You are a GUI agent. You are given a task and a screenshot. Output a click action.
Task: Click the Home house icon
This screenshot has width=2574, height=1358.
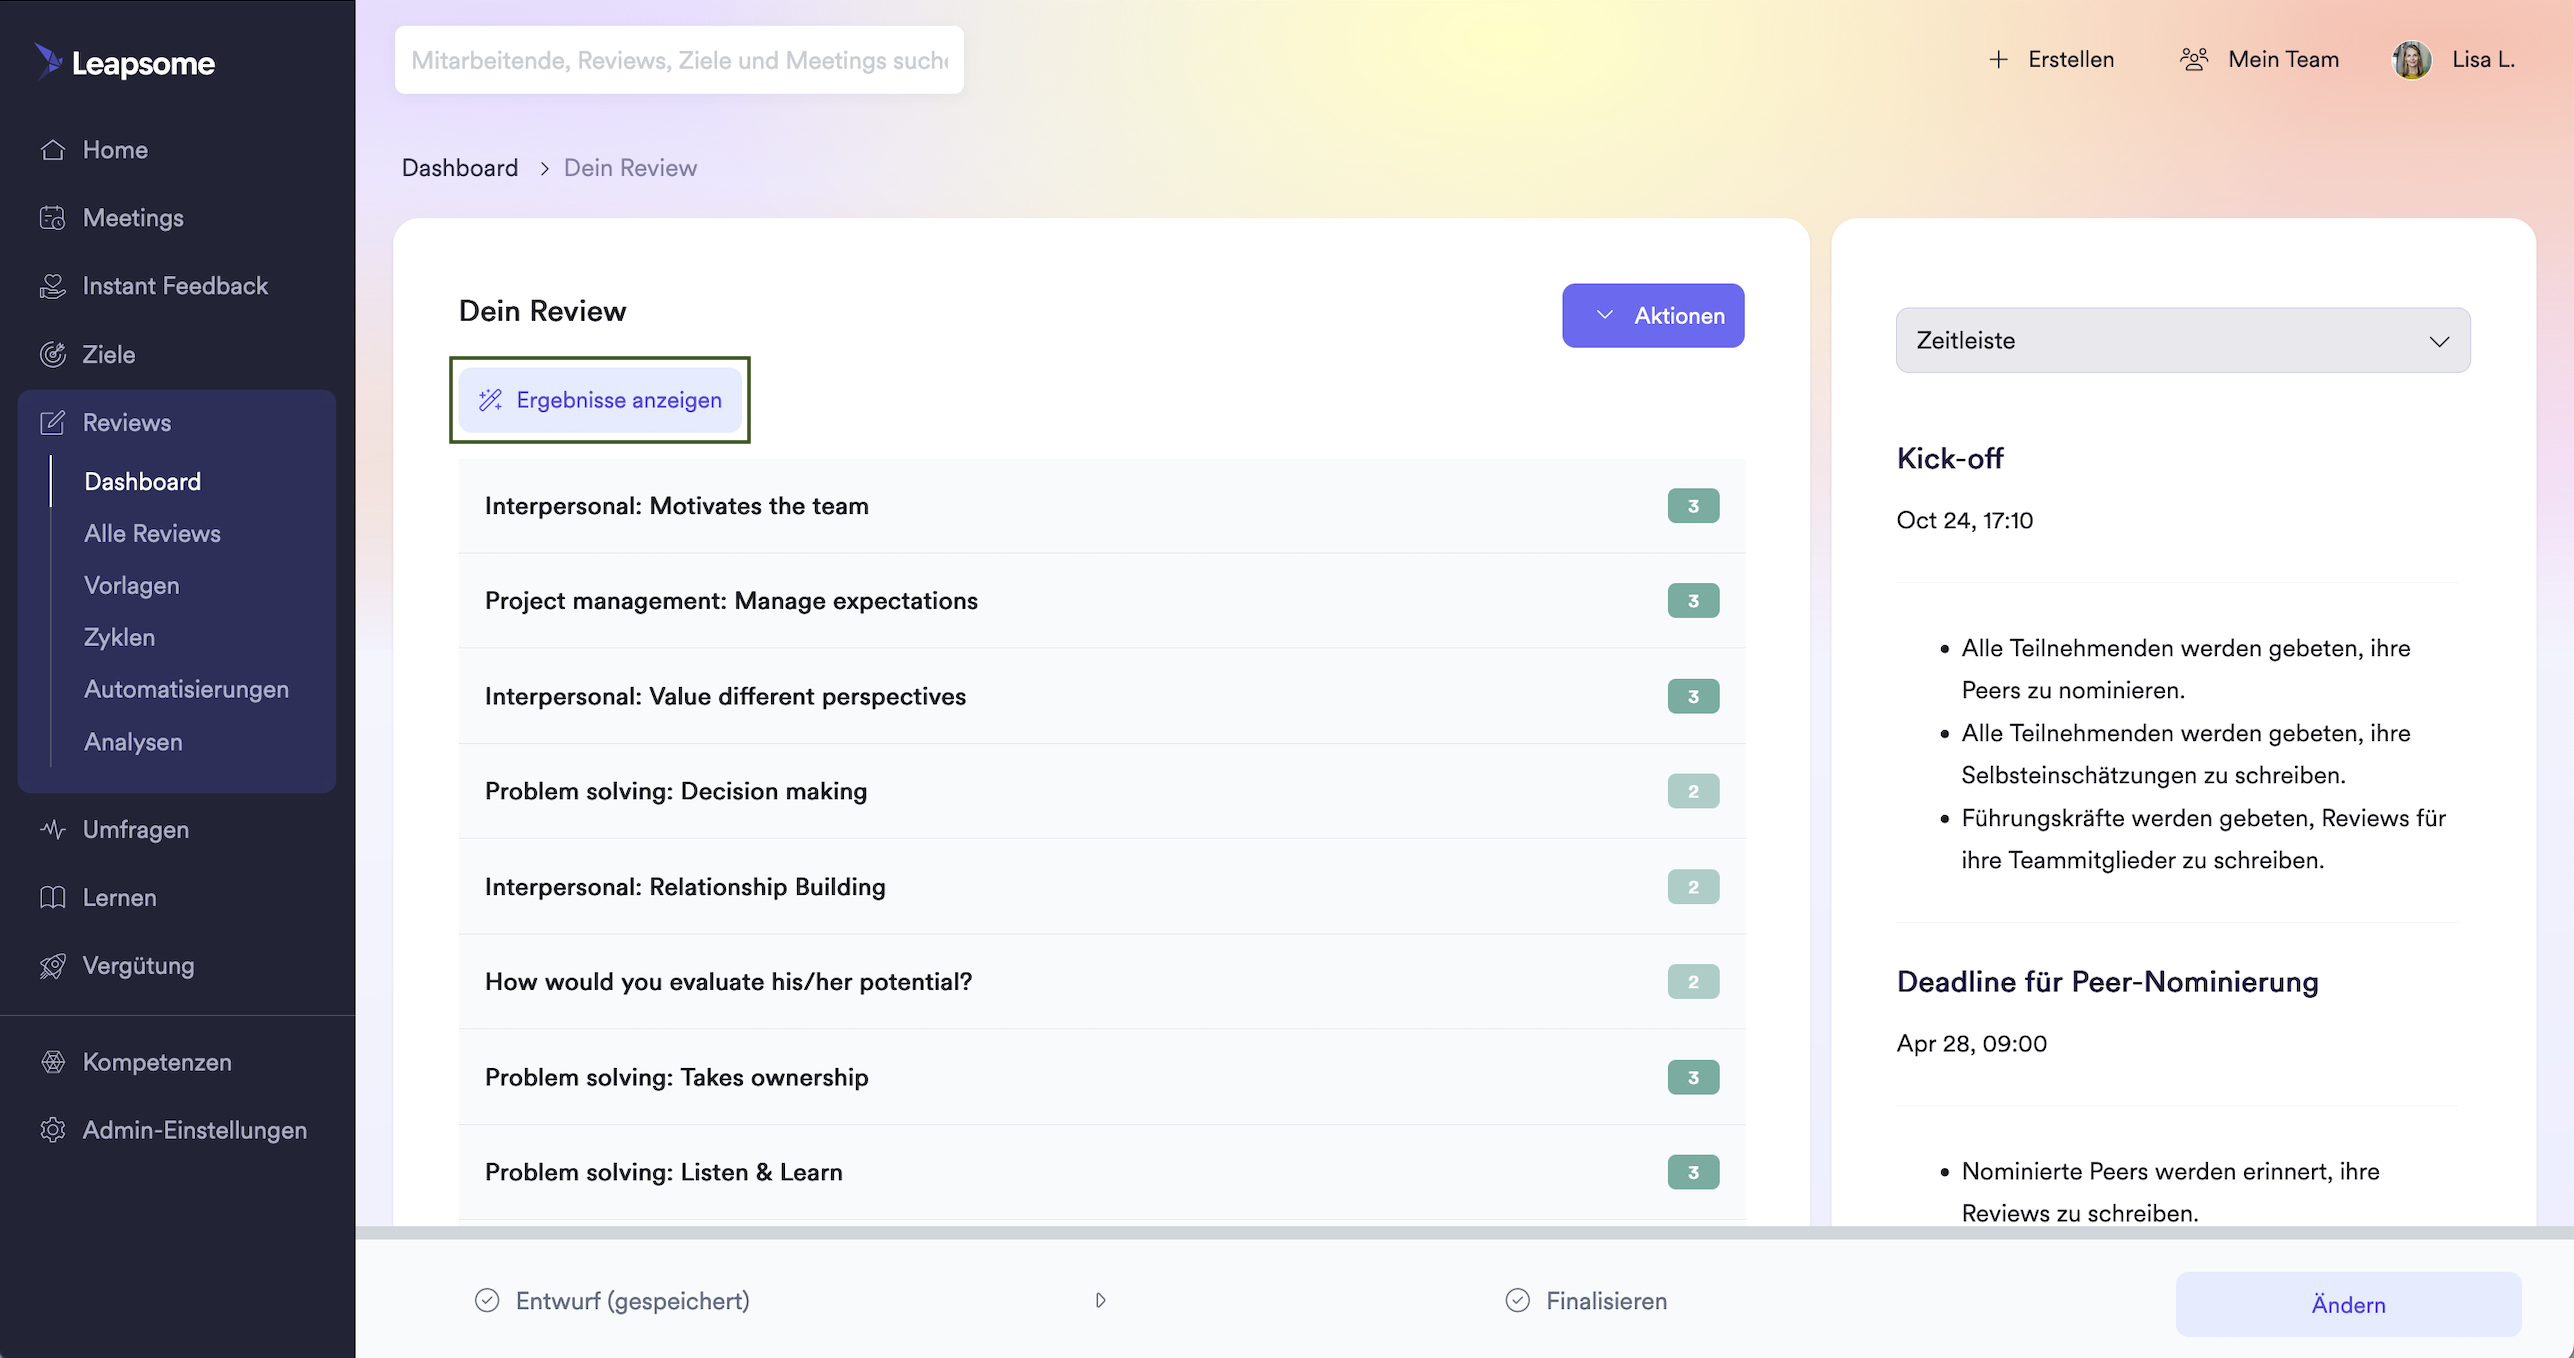click(53, 150)
